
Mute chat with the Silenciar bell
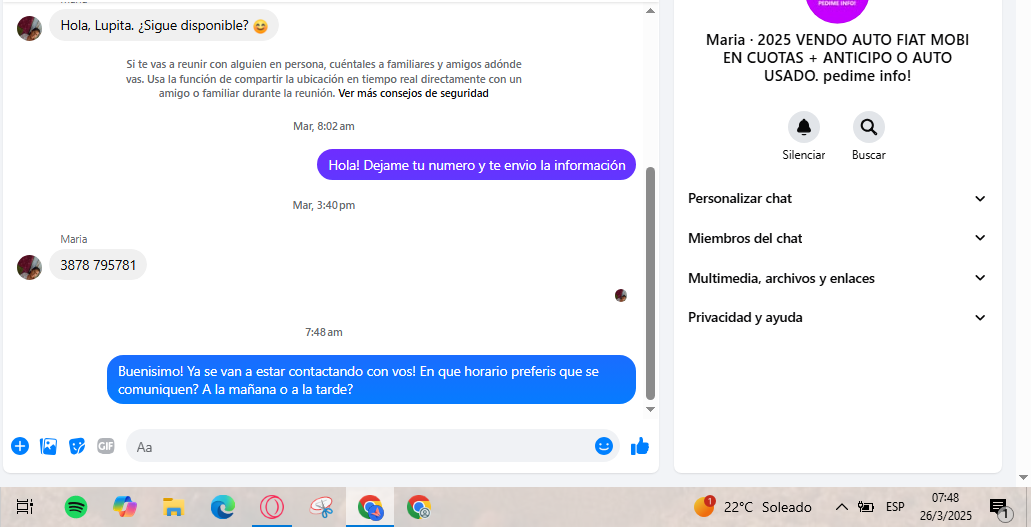tap(803, 127)
